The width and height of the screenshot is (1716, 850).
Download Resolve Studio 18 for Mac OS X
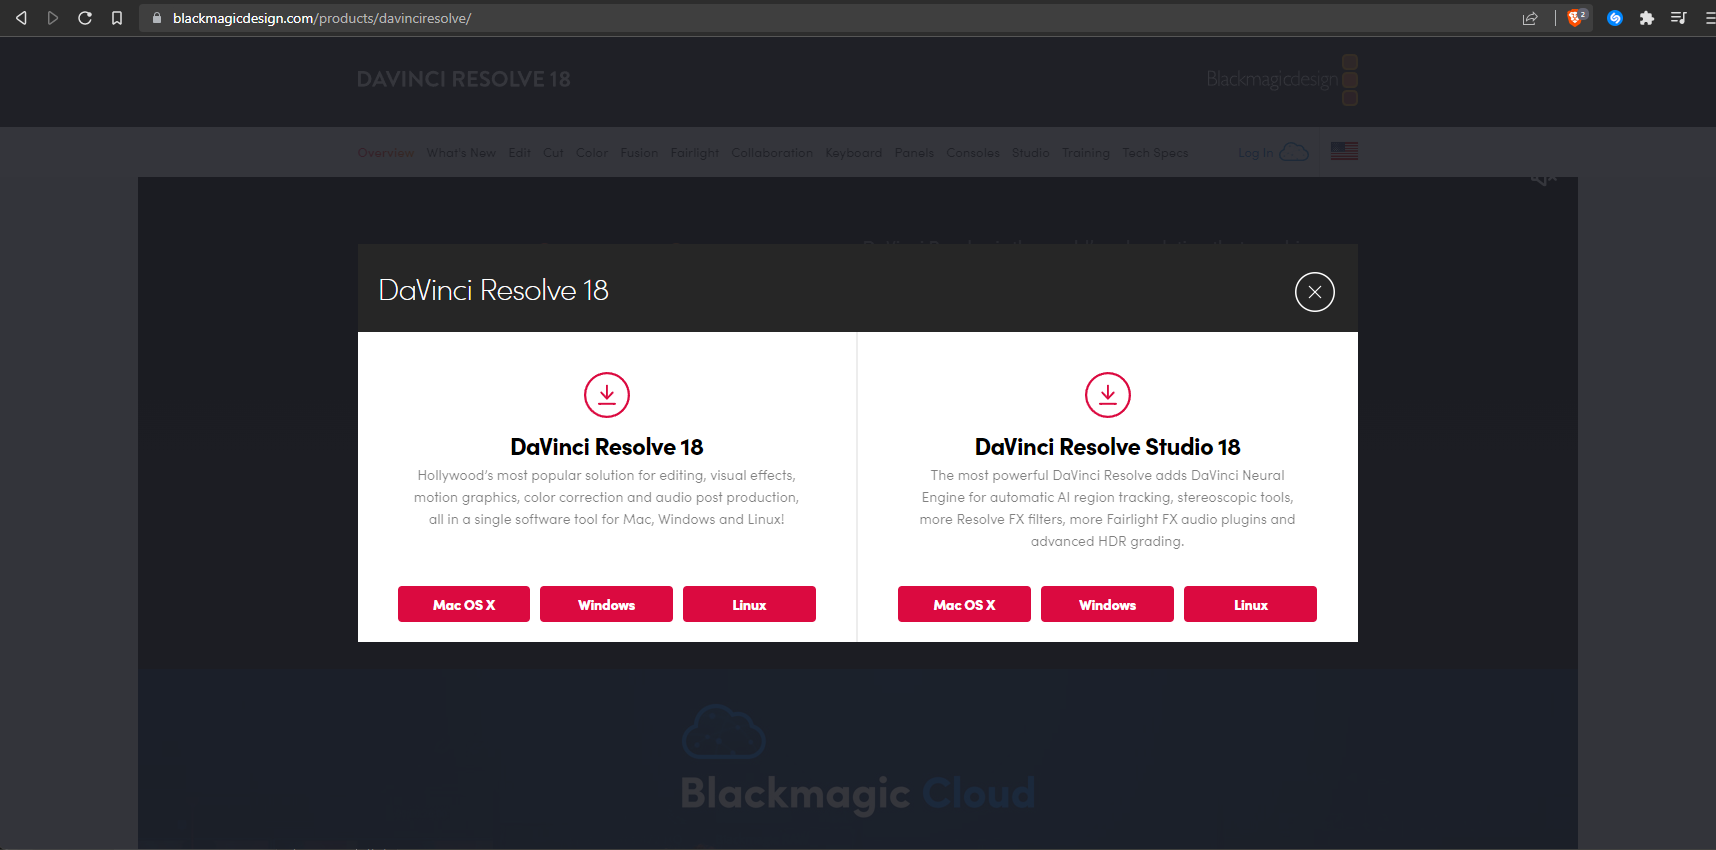coord(964,604)
